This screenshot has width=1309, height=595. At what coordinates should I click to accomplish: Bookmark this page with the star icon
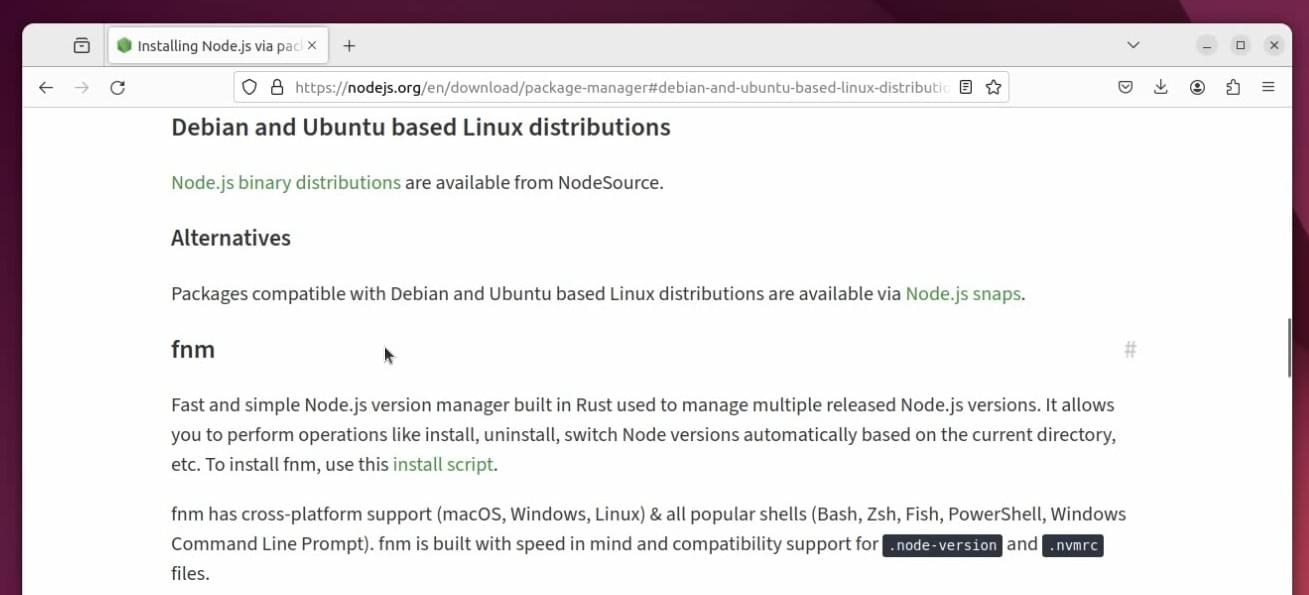pos(993,88)
